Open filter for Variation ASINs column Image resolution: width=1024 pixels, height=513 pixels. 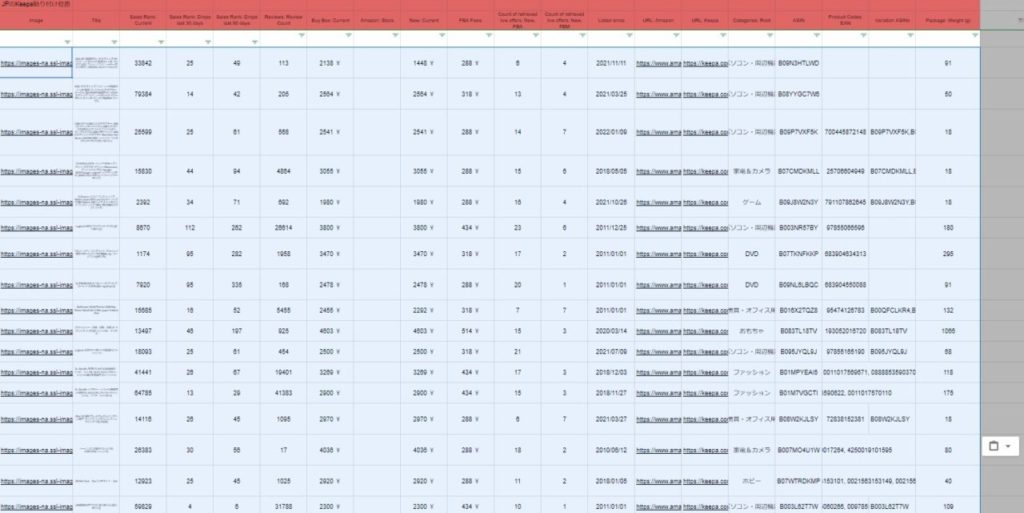coord(910,35)
